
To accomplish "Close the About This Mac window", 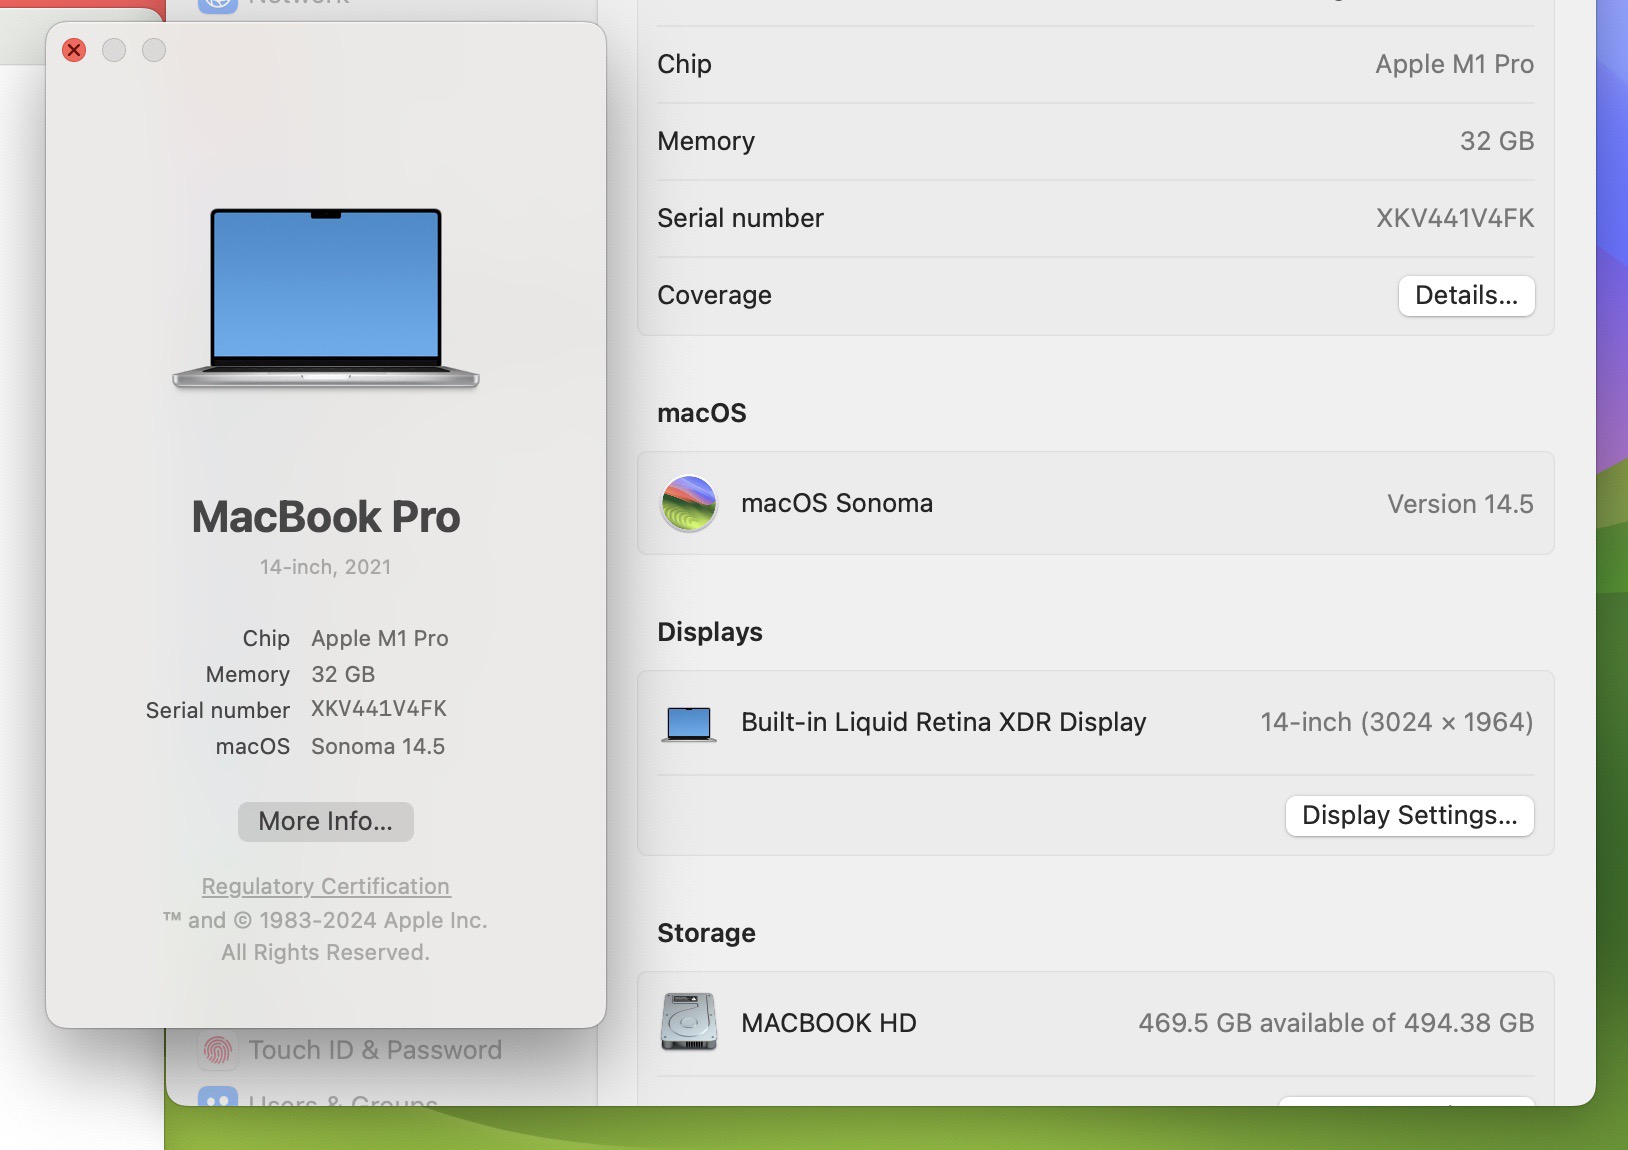I will click(74, 50).
